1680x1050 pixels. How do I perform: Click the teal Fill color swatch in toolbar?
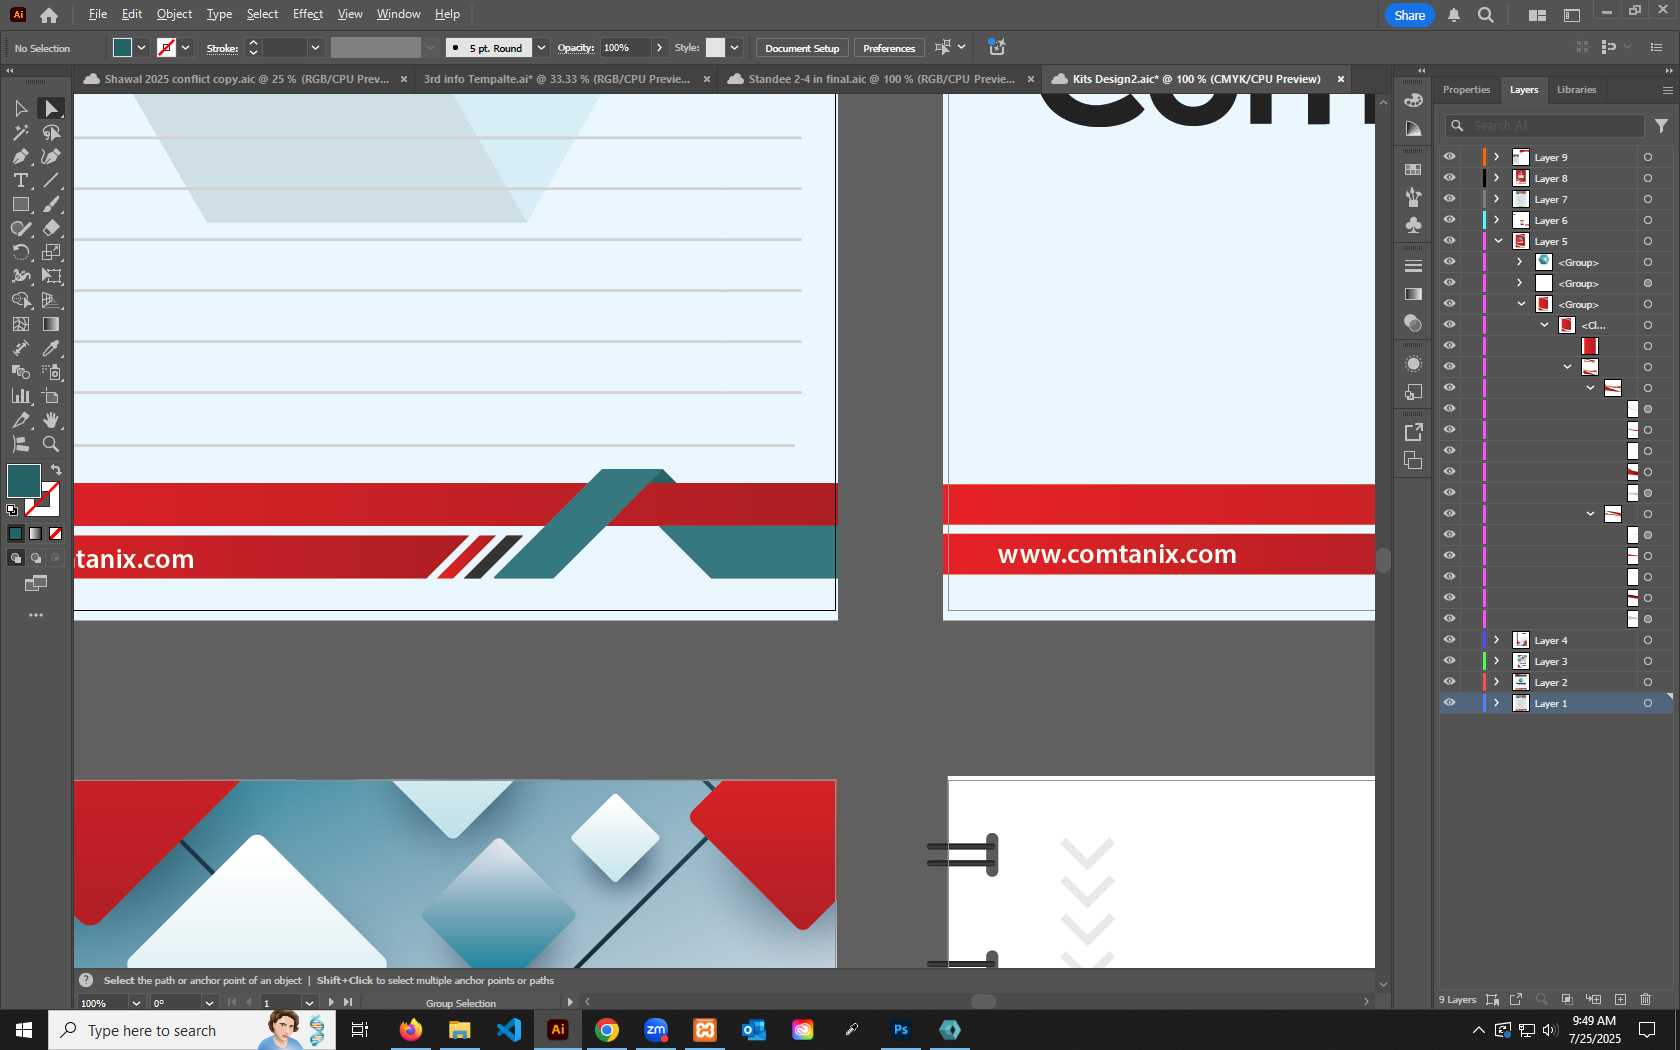23,481
